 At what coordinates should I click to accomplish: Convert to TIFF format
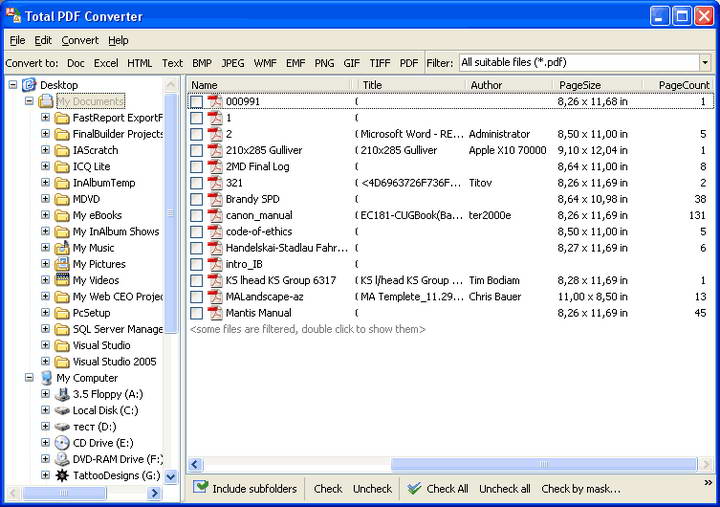click(380, 63)
